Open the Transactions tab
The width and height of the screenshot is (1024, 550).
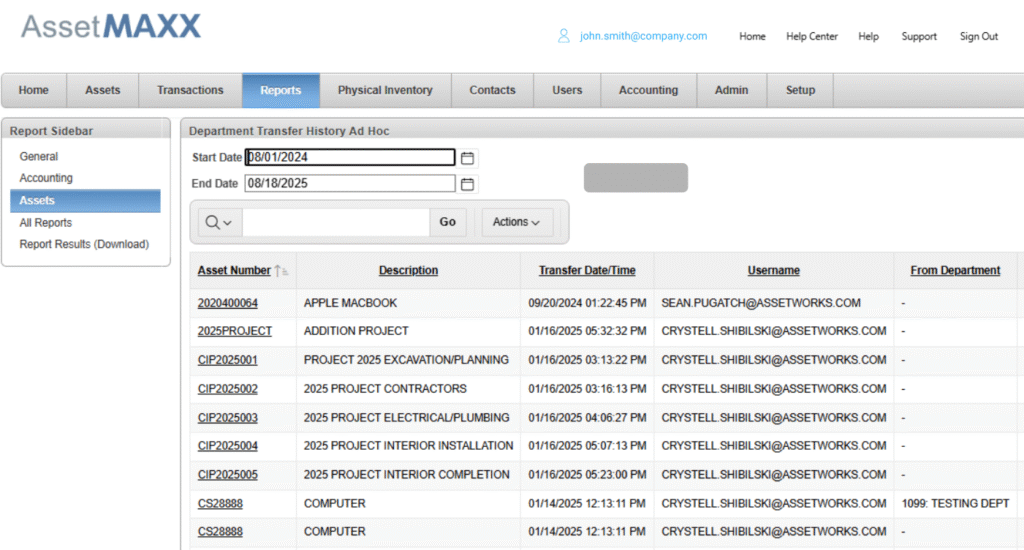click(190, 90)
